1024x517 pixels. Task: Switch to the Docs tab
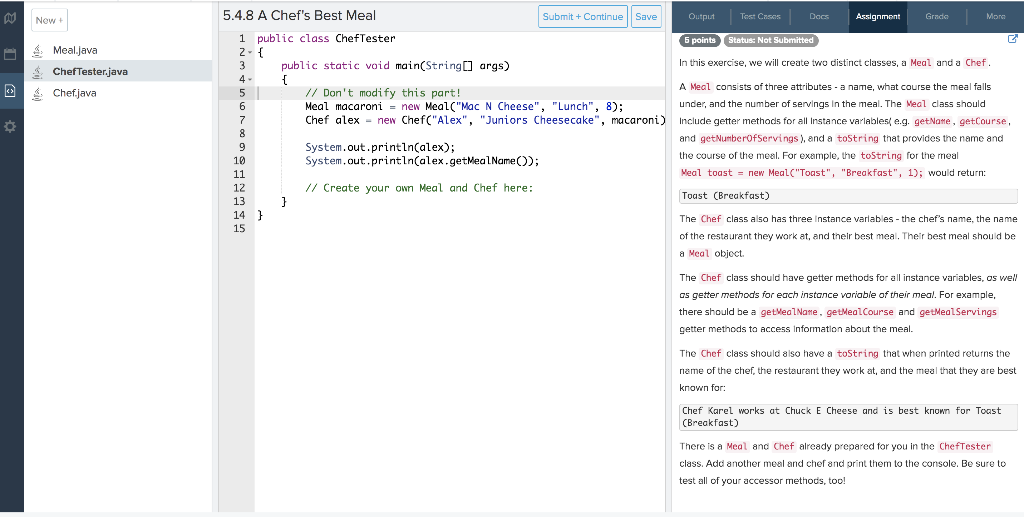[x=819, y=16]
